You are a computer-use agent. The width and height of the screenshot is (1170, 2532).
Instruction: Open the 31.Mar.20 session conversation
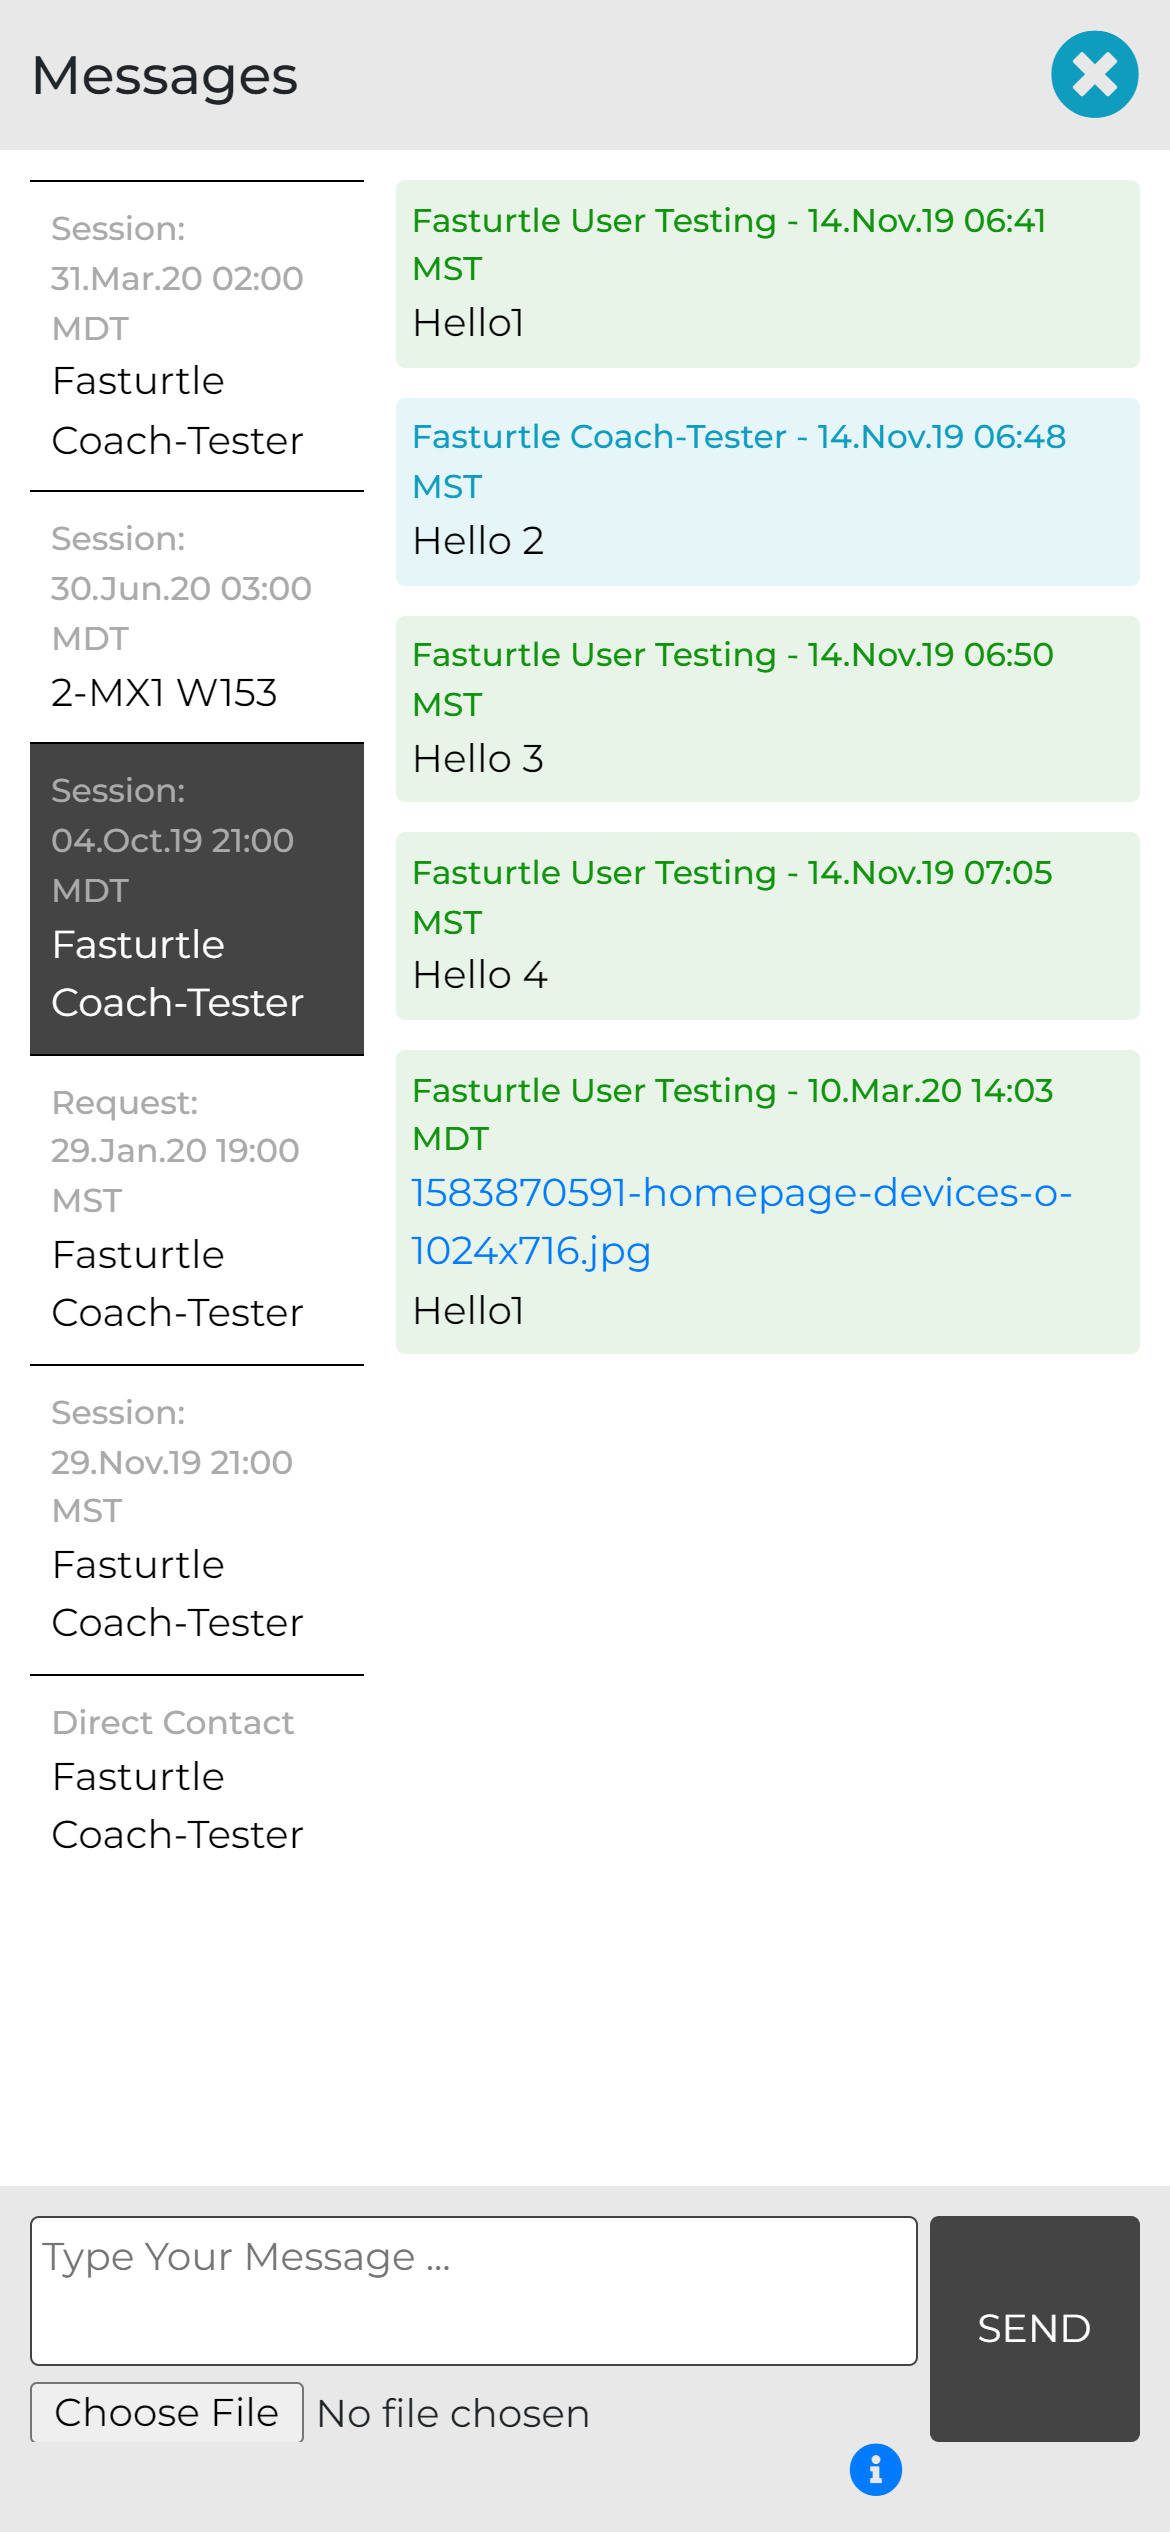click(197, 336)
